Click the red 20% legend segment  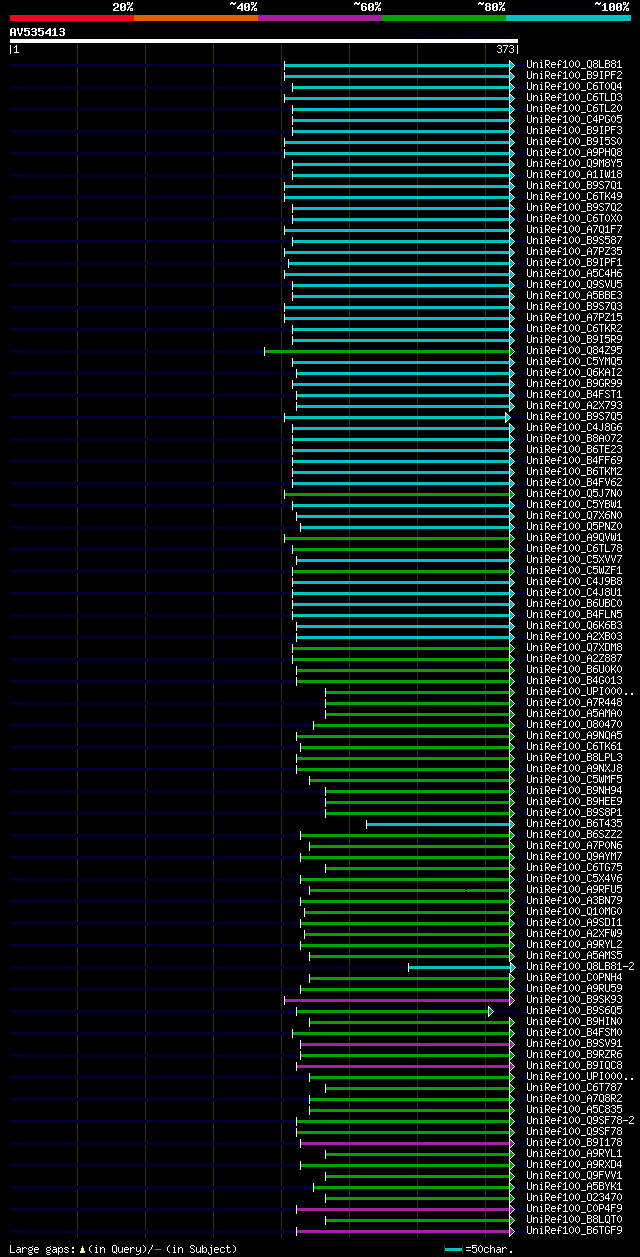[x=71, y=17]
